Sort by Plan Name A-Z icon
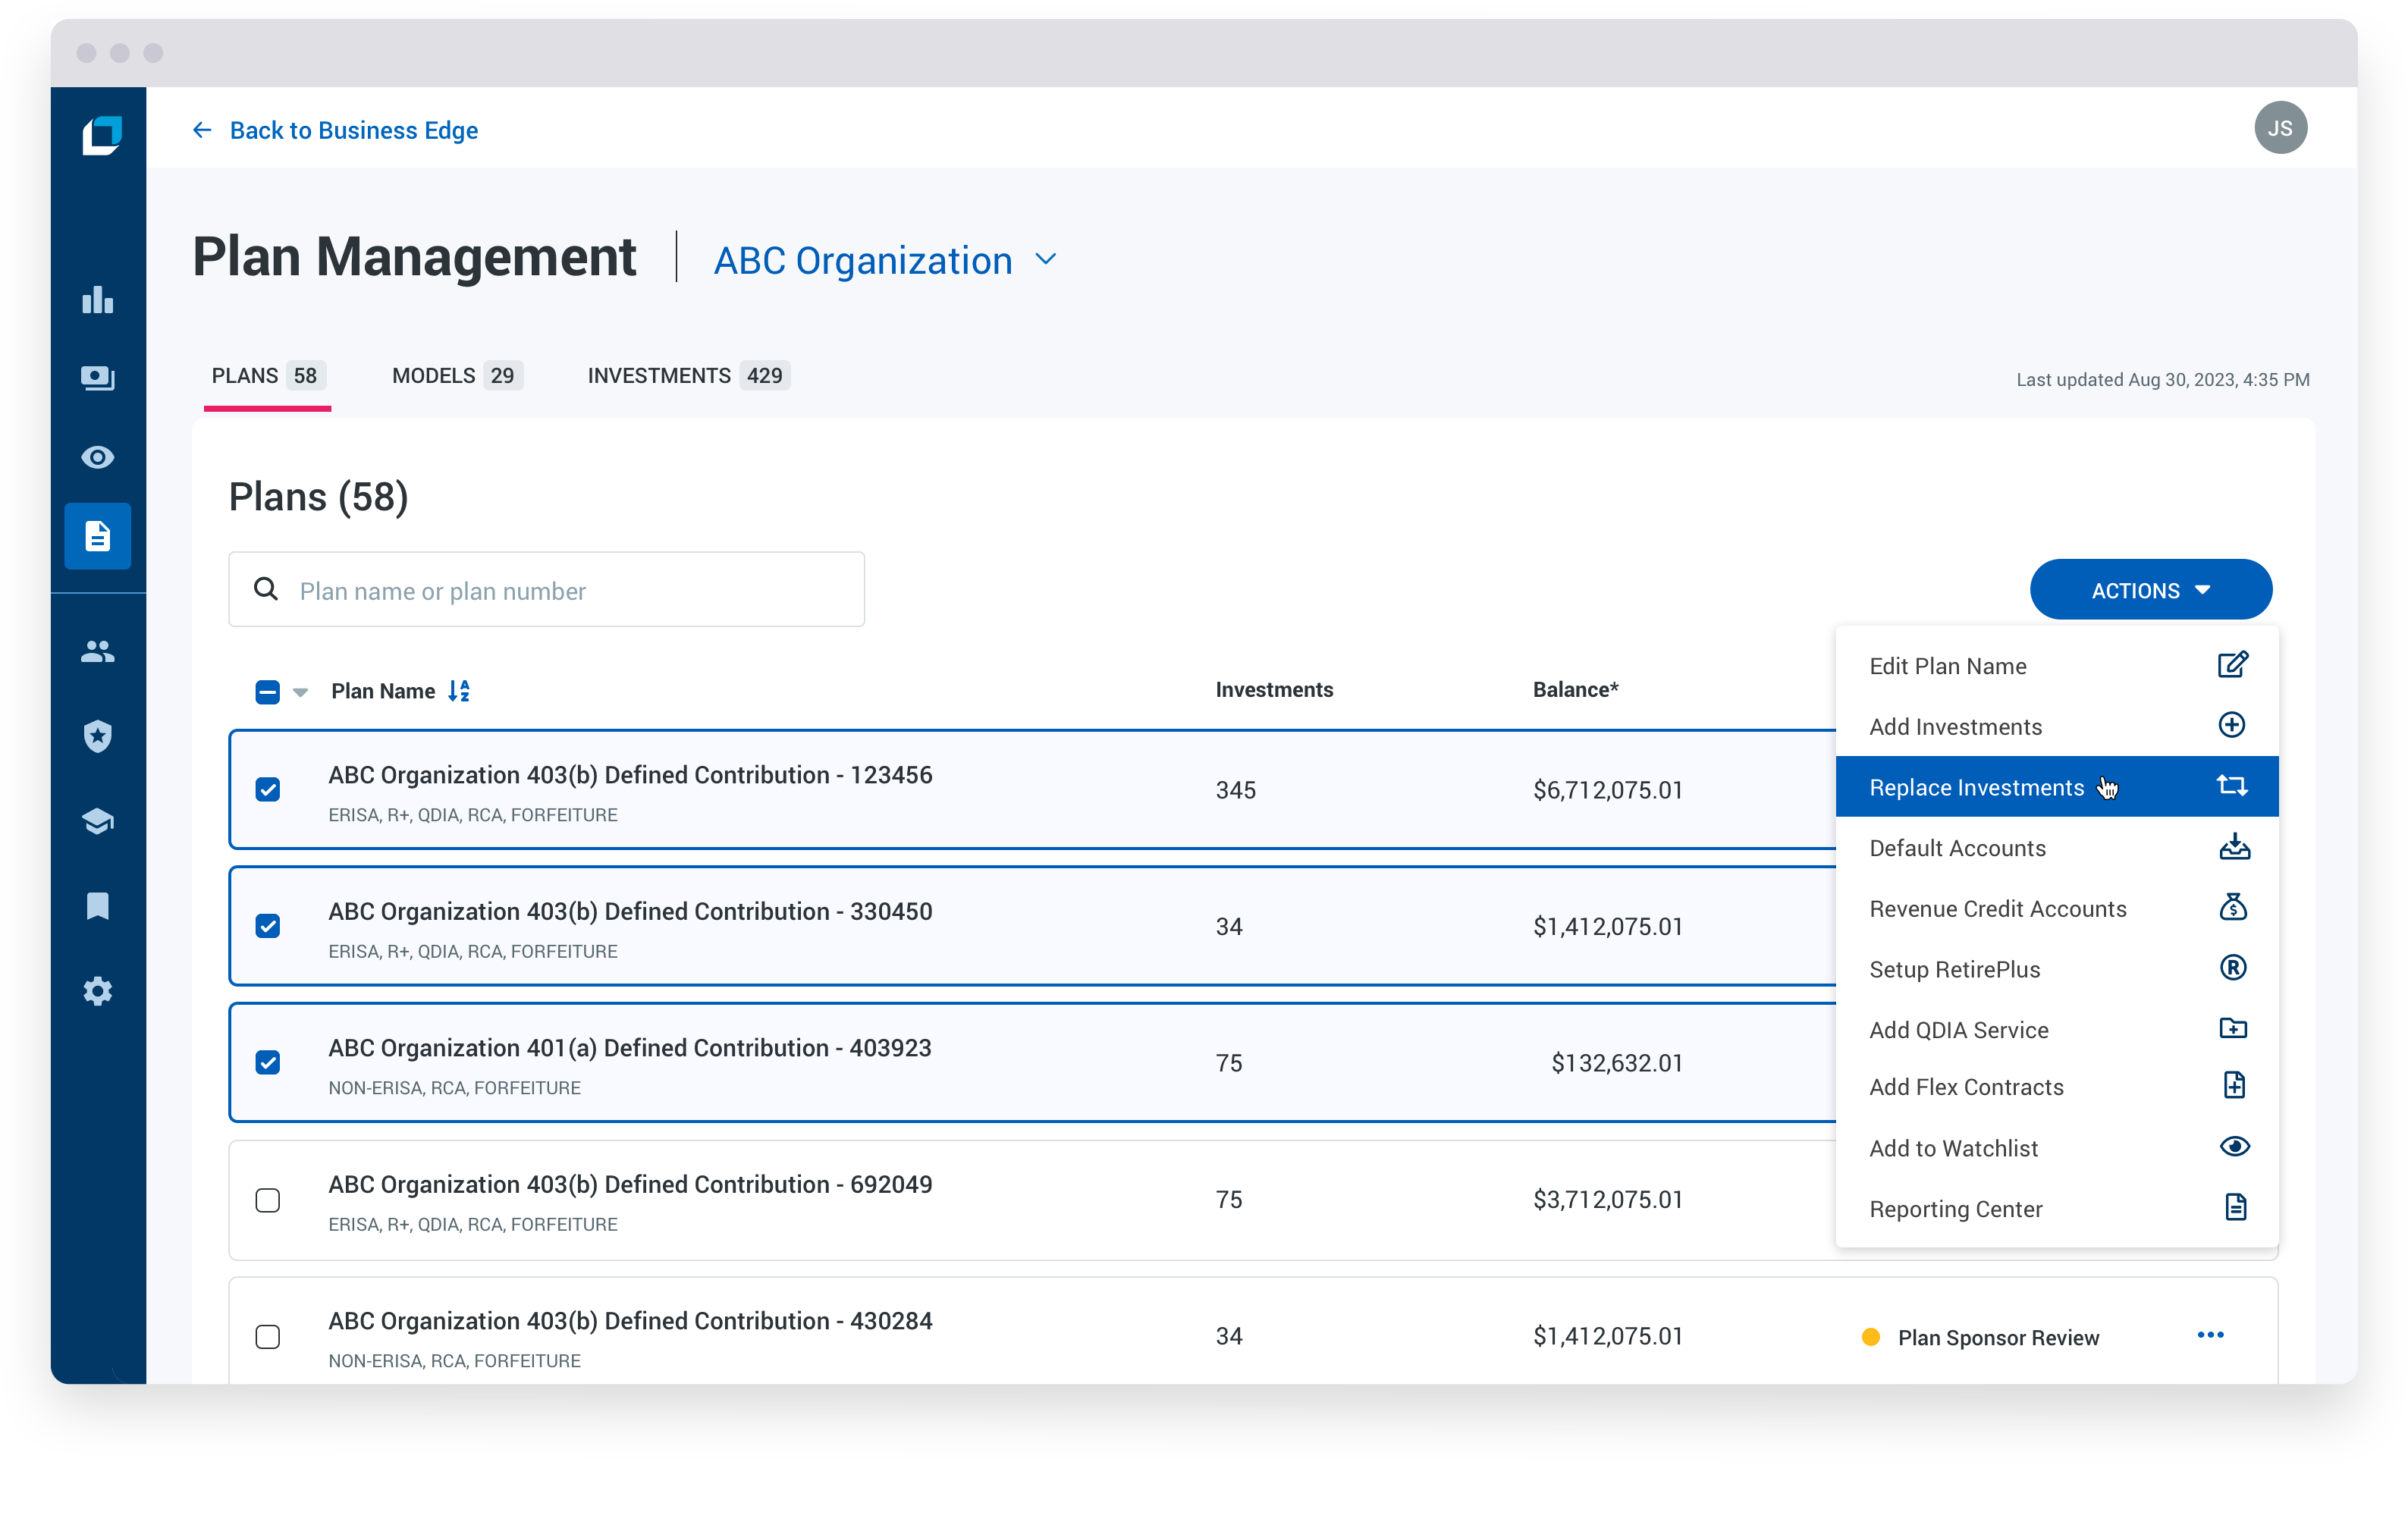Image resolution: width=2408 pixels, height=1528 pixels. (459, 691)
